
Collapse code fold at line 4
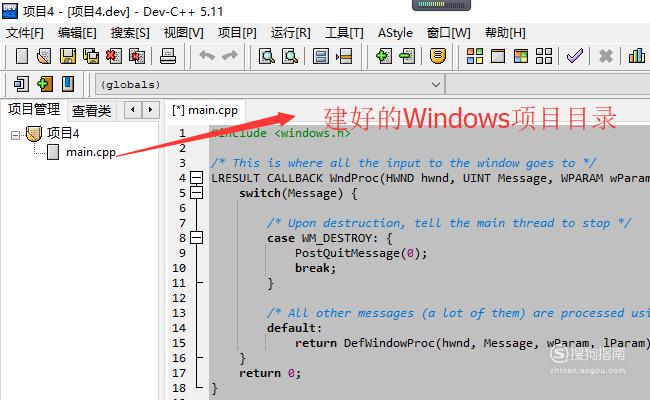tap(196, 178)
